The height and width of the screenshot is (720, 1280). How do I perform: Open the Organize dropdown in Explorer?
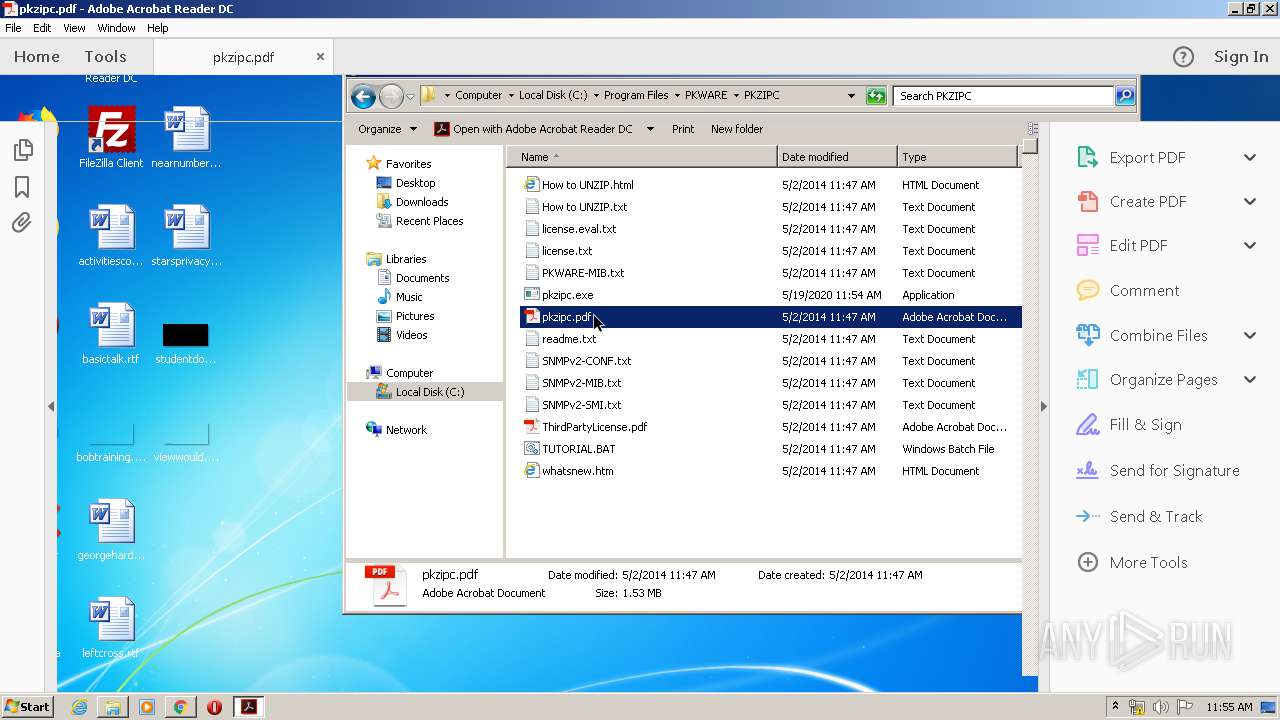387,129
